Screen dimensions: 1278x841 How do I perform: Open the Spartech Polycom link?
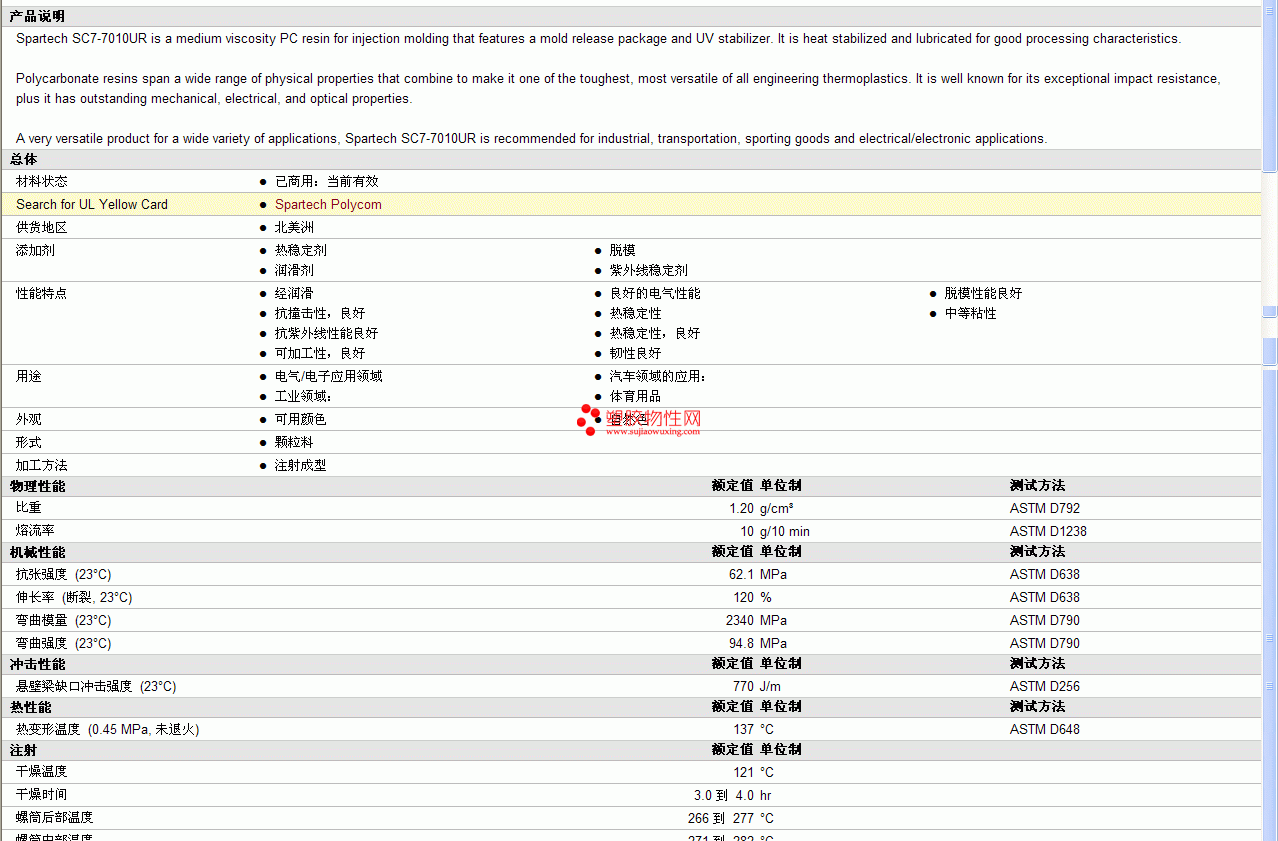pyautogui.click(x=328, y=204)
